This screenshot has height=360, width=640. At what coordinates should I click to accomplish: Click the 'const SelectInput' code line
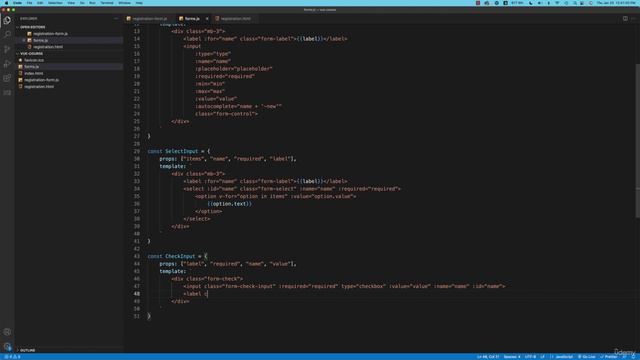point(179,151)
